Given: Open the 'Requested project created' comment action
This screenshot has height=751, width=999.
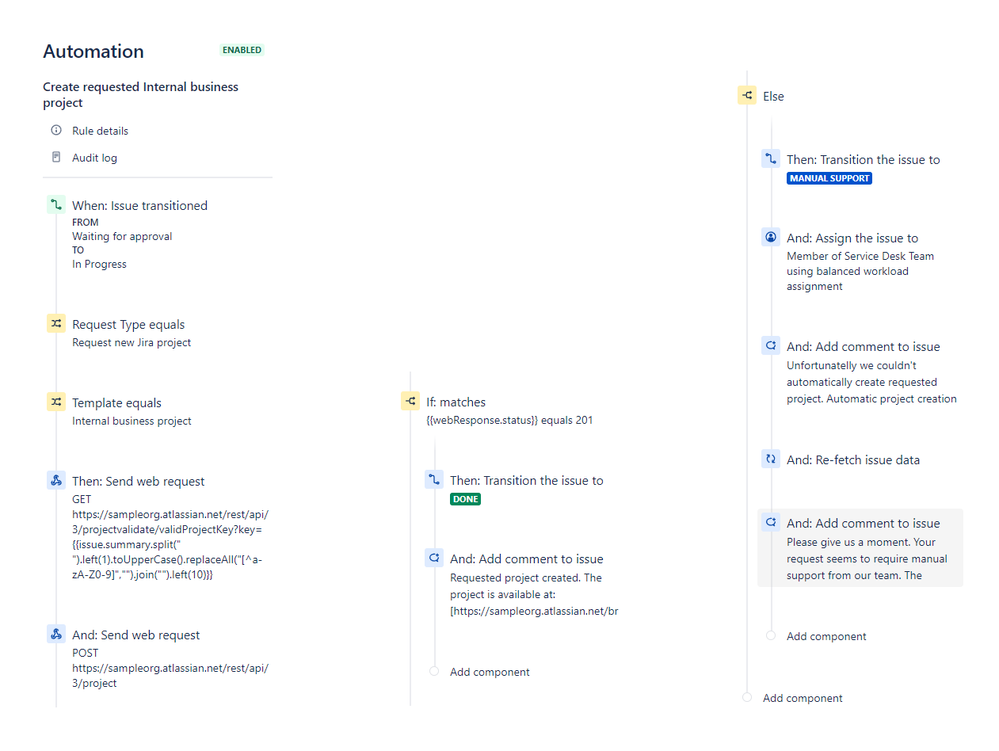Looking at the screenshot, I should (x=526, y=559).
